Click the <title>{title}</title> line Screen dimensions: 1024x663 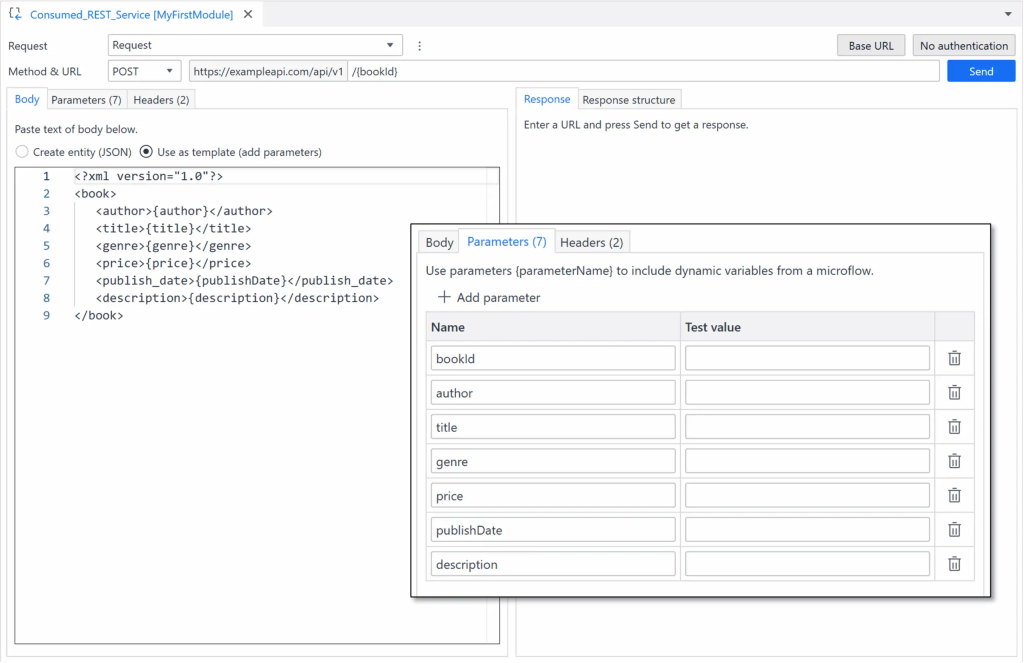(x=174, y=229)
